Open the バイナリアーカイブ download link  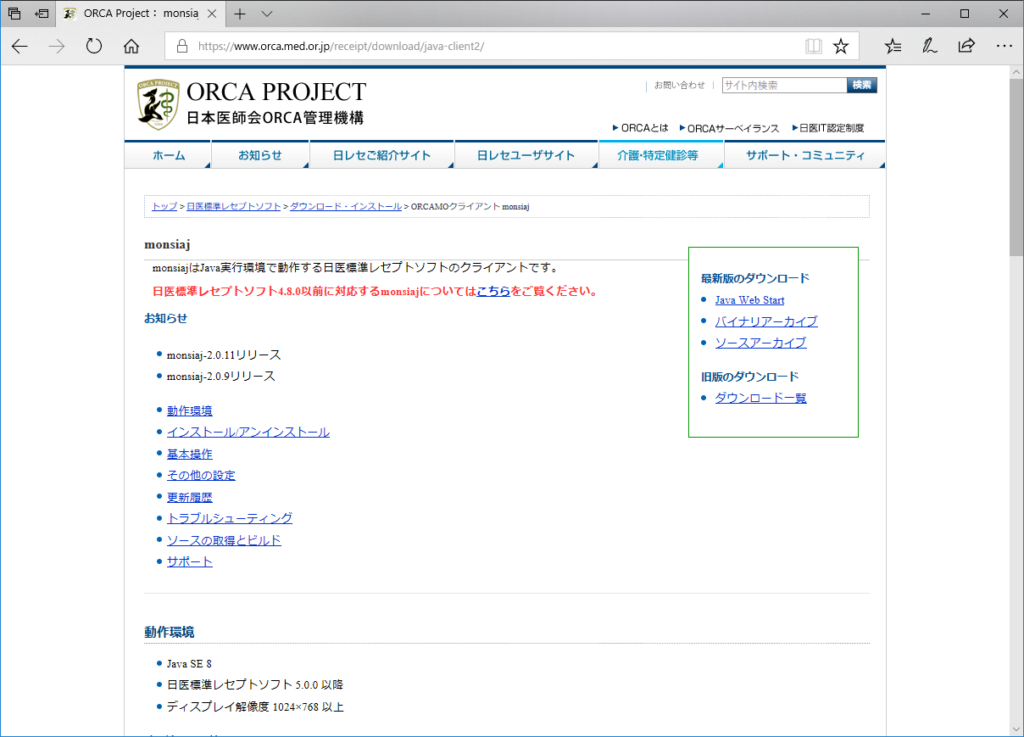[766, 321]
